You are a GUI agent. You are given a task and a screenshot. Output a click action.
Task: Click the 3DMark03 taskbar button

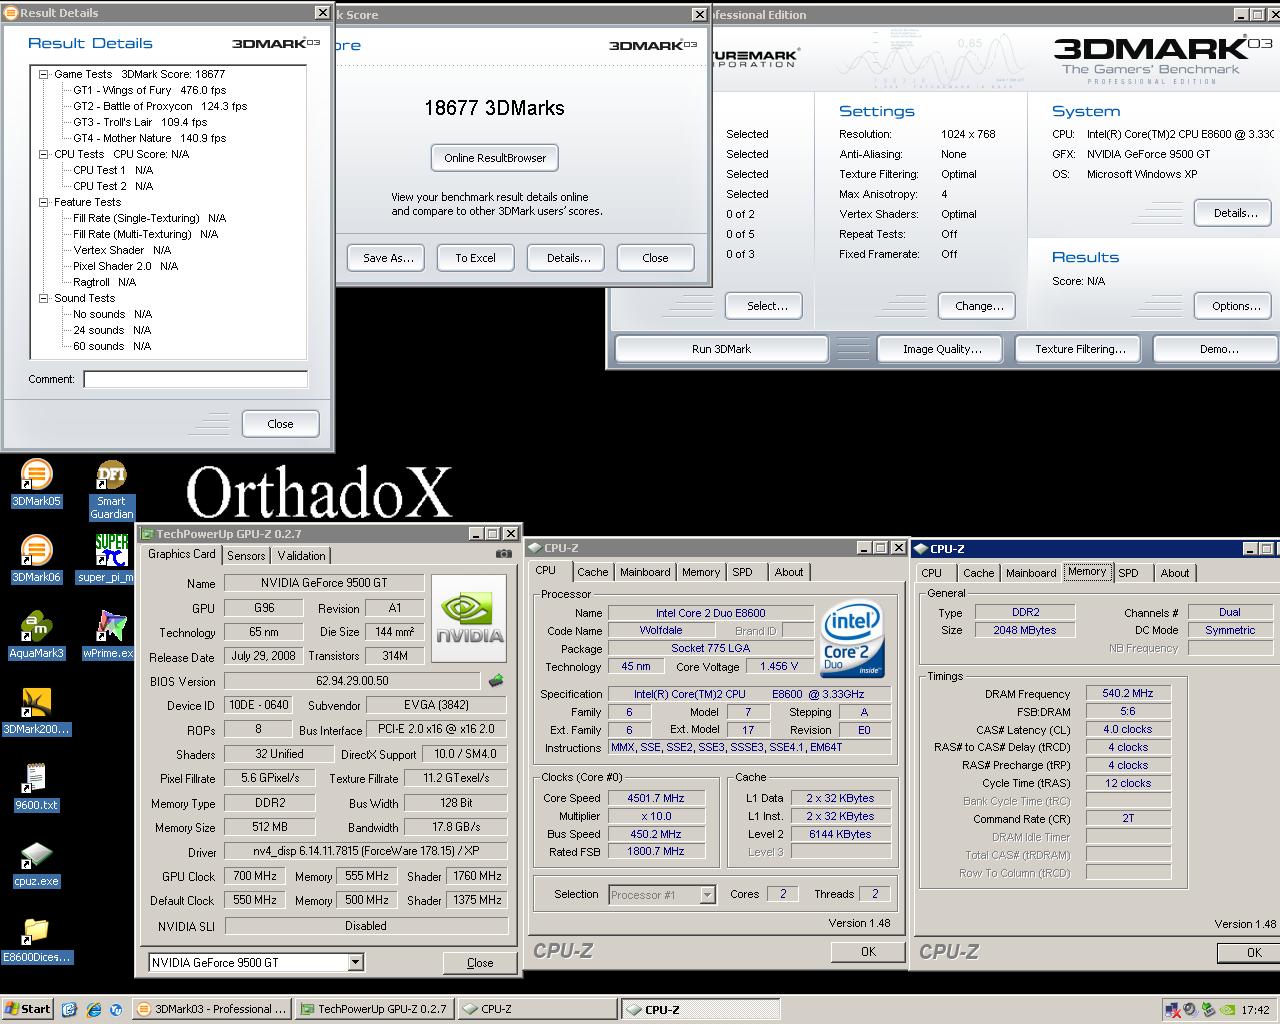pos(212,1009)
